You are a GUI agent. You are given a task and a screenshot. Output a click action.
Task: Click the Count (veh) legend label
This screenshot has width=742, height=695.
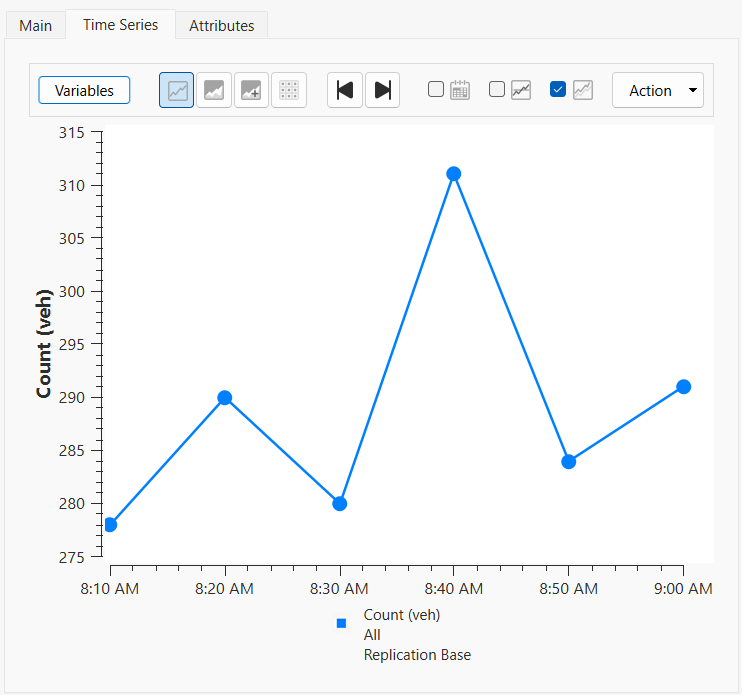[401, 615]
